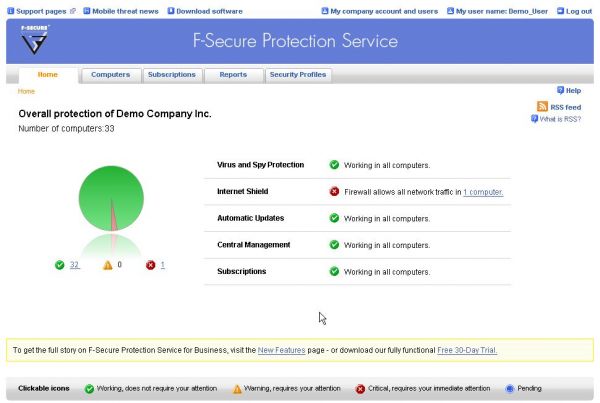Image resolution: width=600 pixels, height=403 pixels.
Task: Open the 1 computer firewall link
Action: pyautogui.click(x=483, y=192)
